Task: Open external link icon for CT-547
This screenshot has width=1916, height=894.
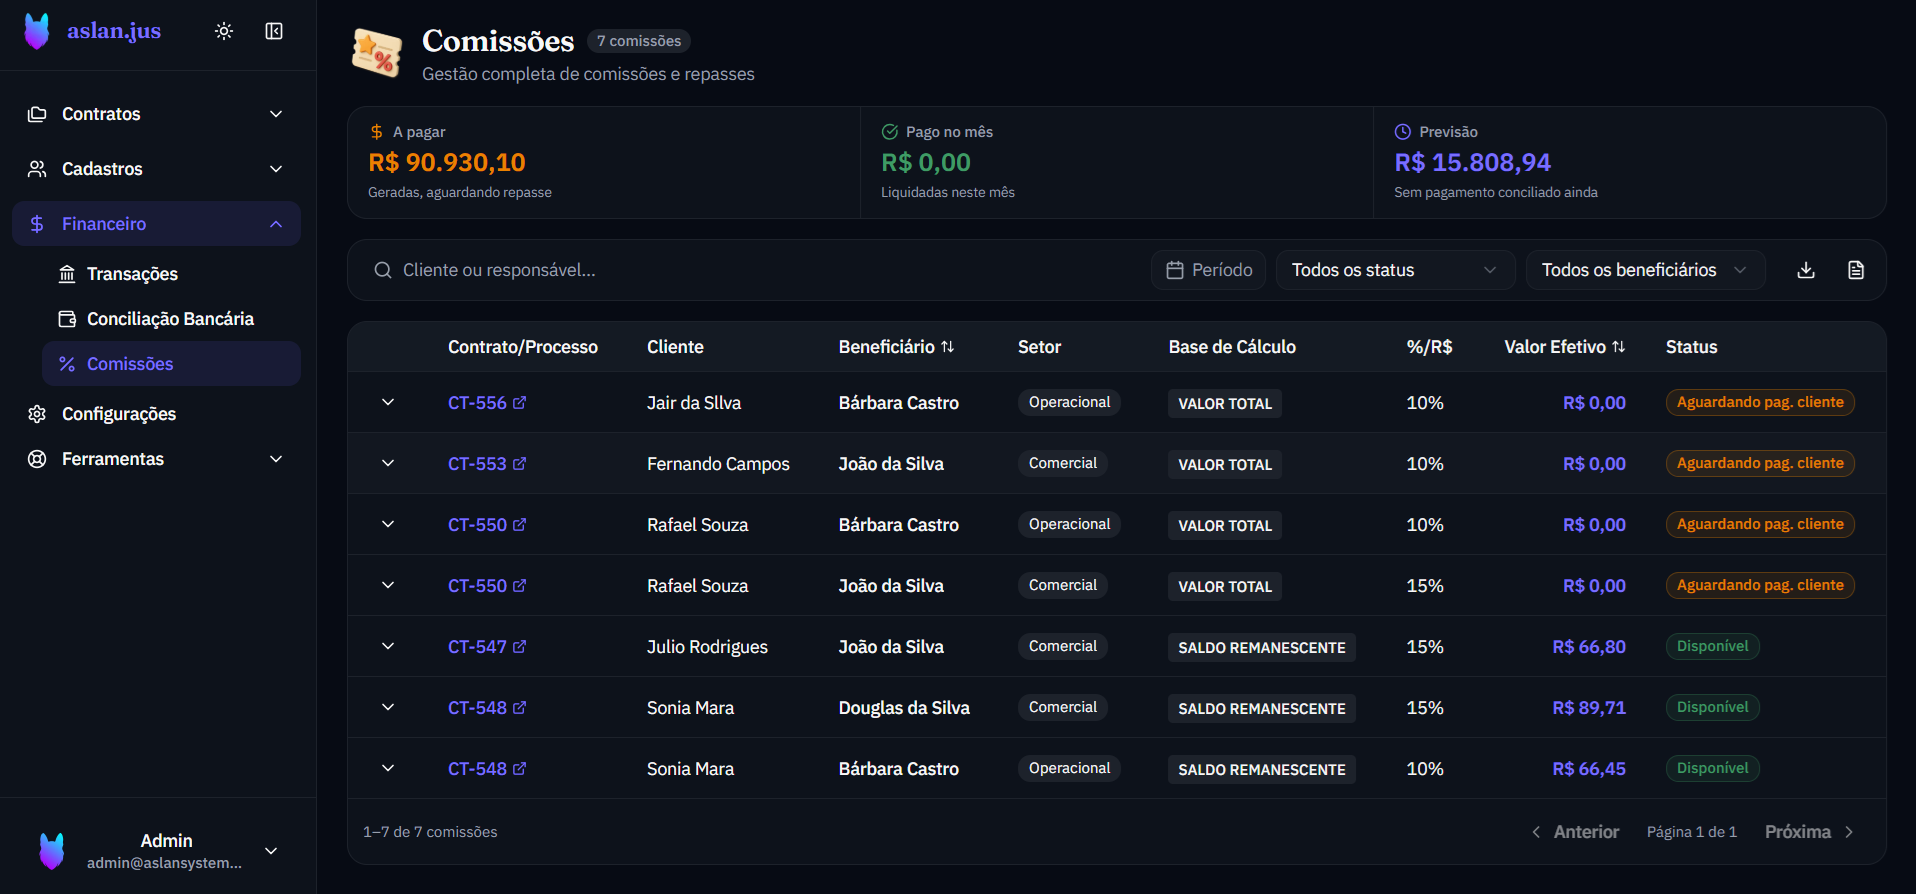Action: [x=519, y=647]
